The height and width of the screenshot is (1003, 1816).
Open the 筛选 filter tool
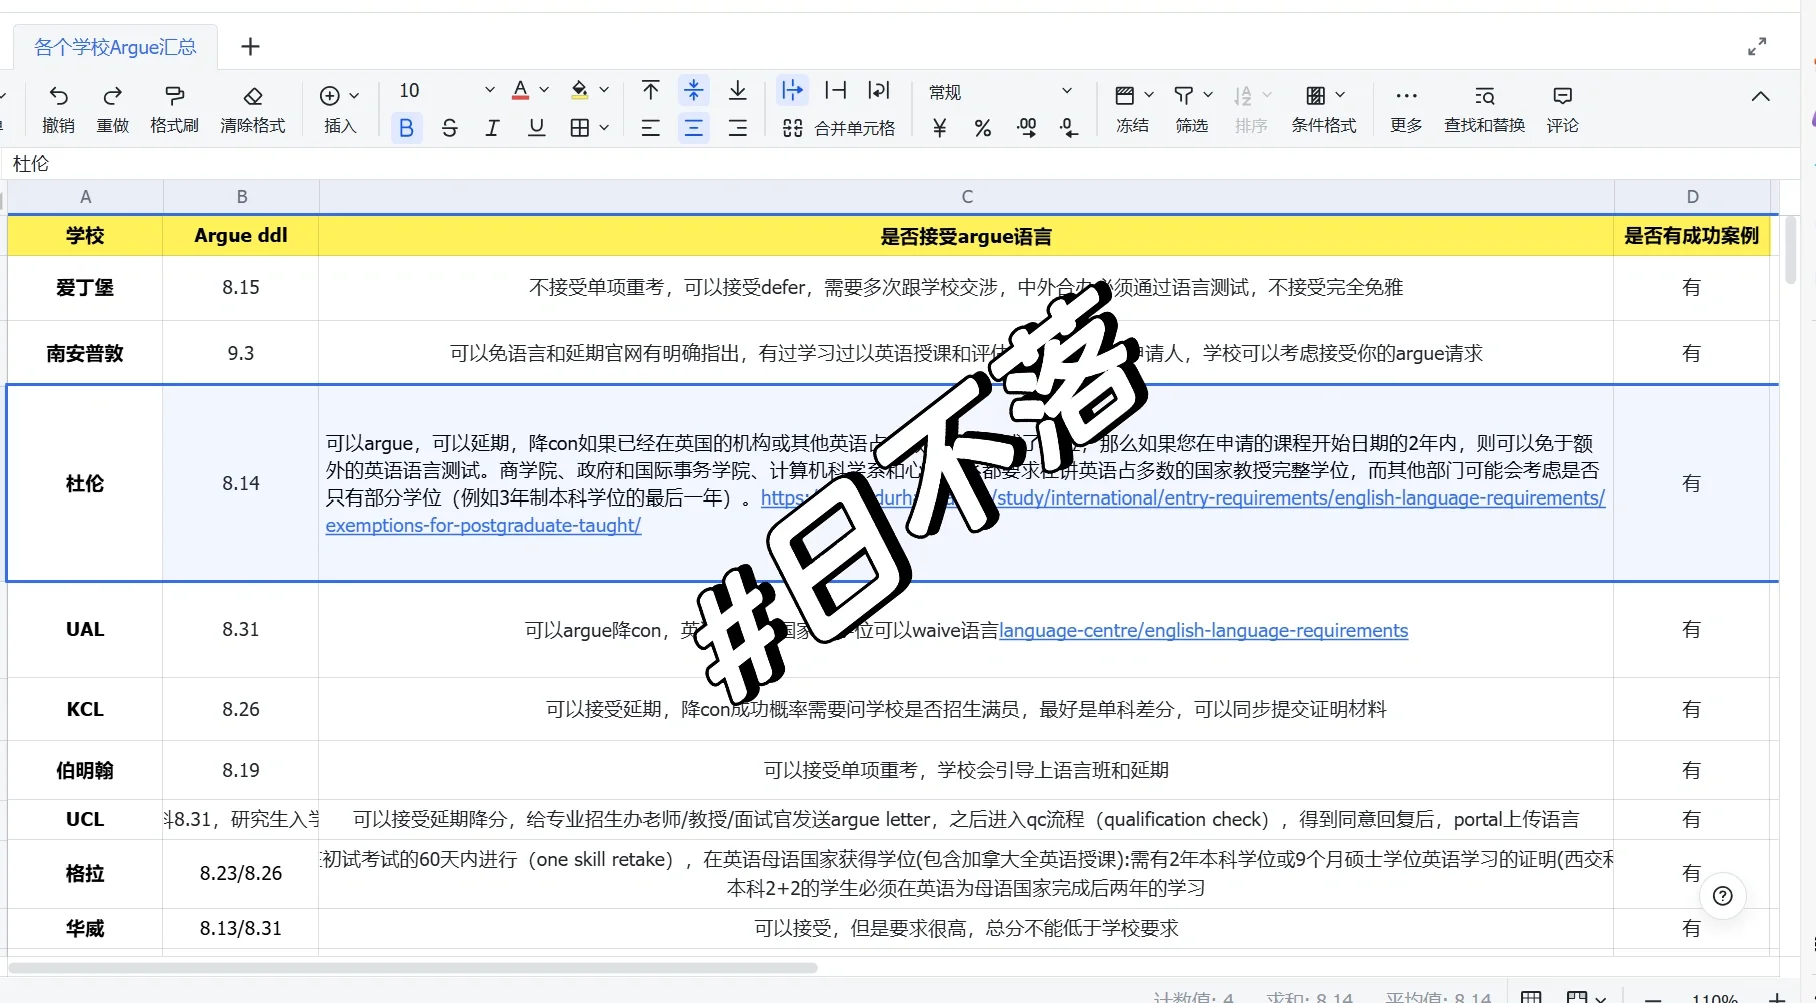pos(1192,109)
